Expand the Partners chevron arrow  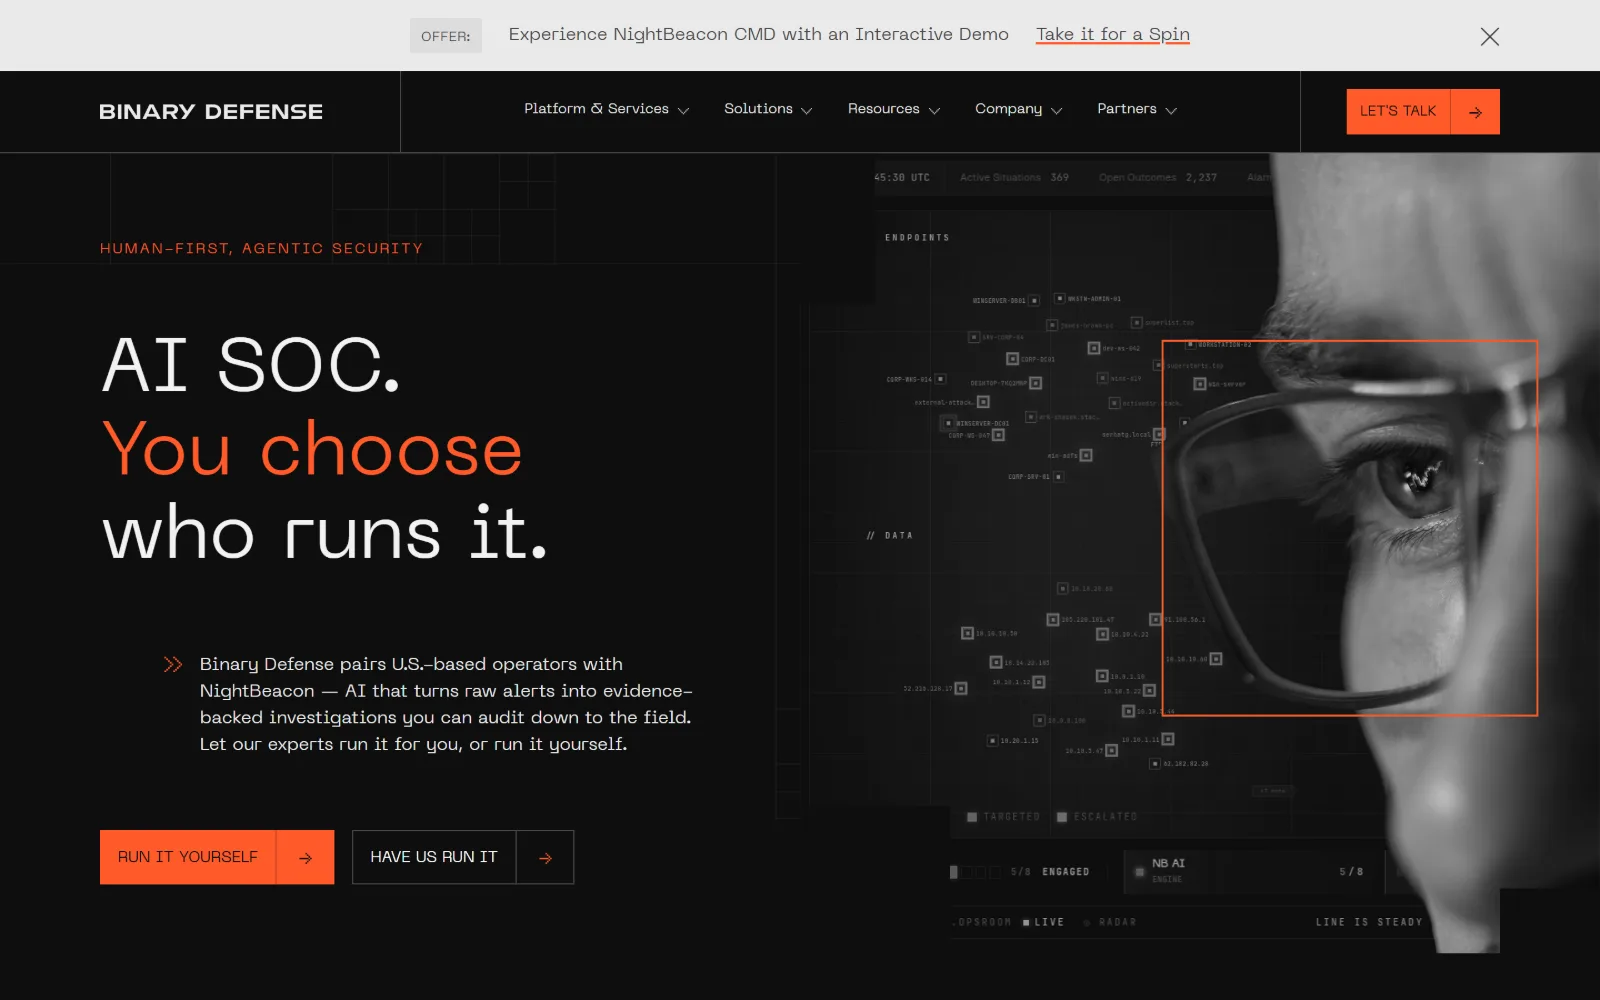pos(1171,111)
